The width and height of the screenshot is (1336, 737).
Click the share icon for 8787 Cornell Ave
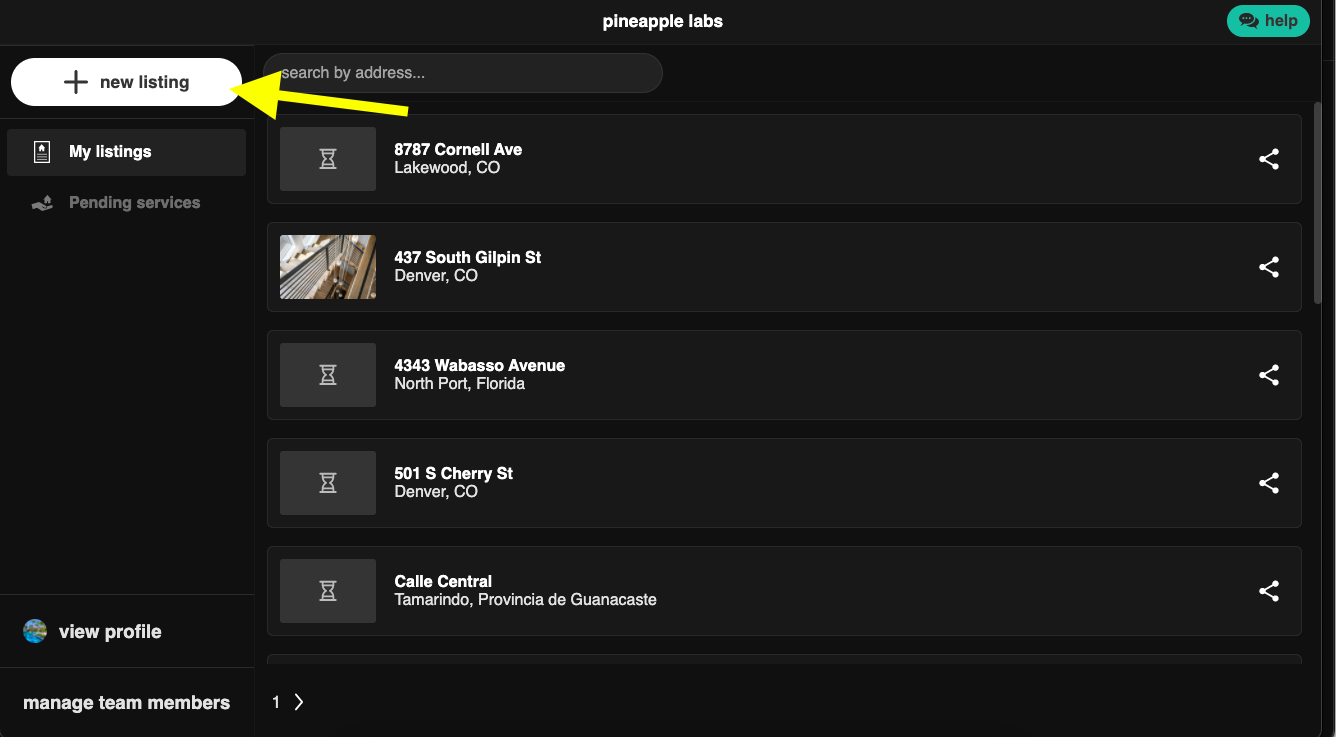pyautogui.click(x=1268, y=159)
